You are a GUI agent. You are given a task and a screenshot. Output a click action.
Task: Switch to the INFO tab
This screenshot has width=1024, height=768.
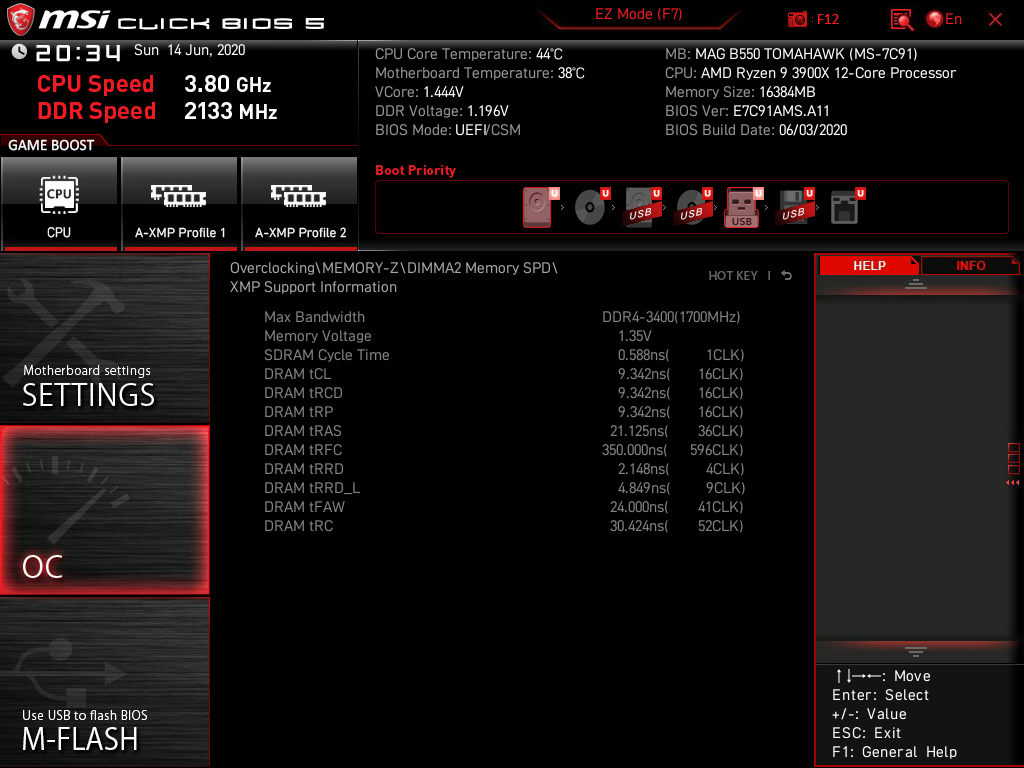point(970,265)
